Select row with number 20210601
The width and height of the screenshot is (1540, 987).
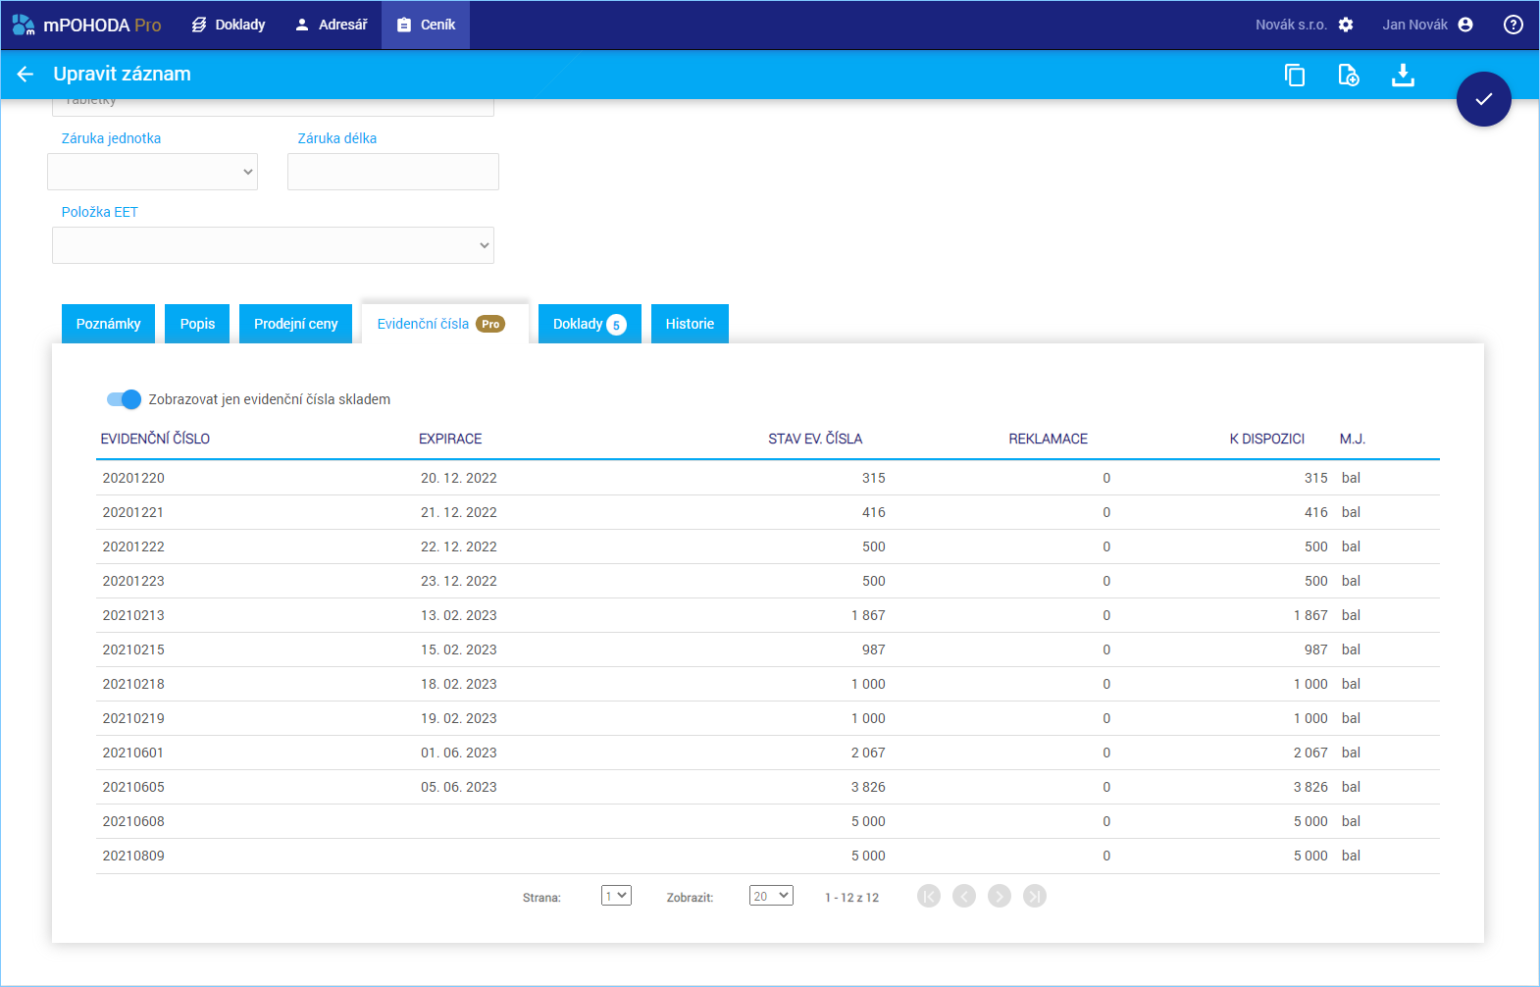[x=768, y=753]
